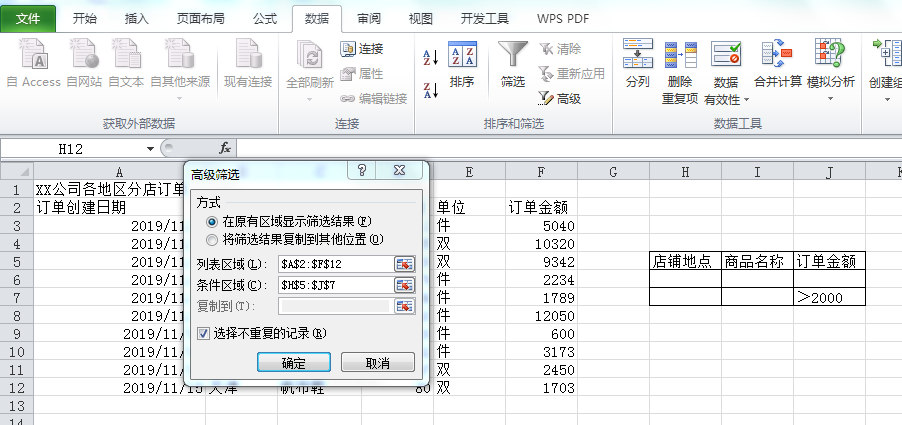This screenshot has height=425, width=902.
Task: Click the range picker for 条件区域
Action: tap(404, 285)
